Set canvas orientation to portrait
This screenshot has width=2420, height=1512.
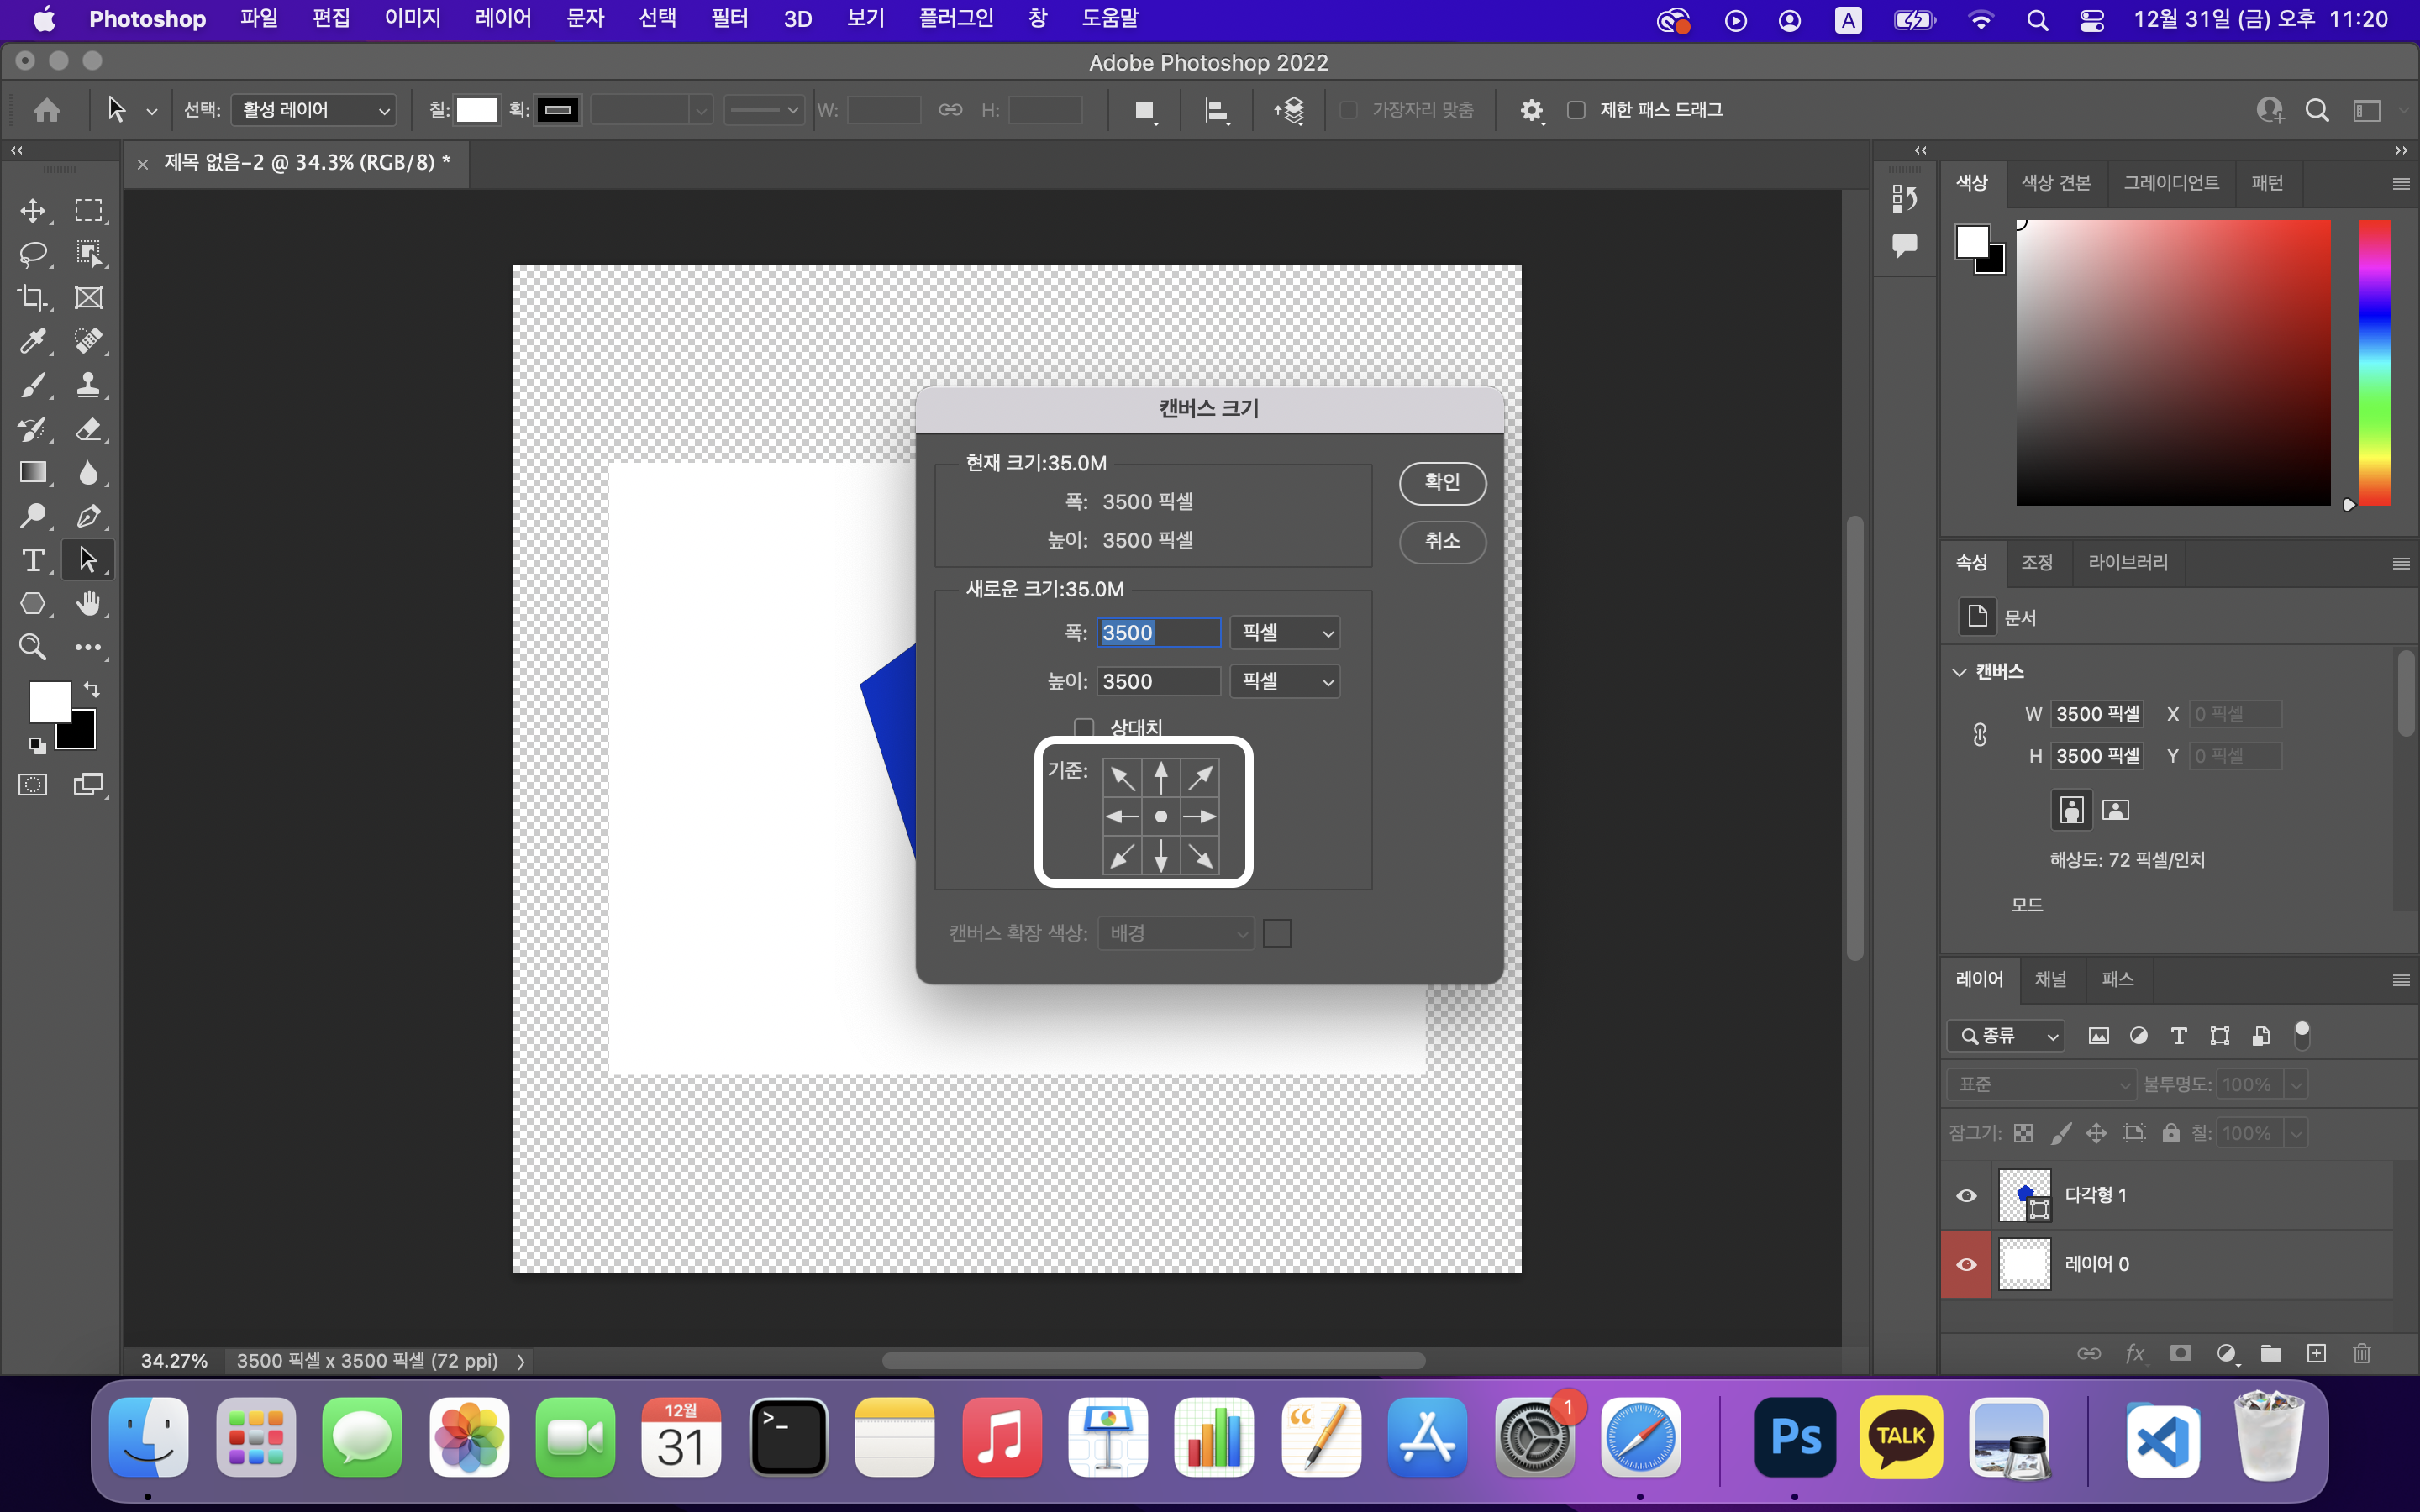click(2072, 809)
